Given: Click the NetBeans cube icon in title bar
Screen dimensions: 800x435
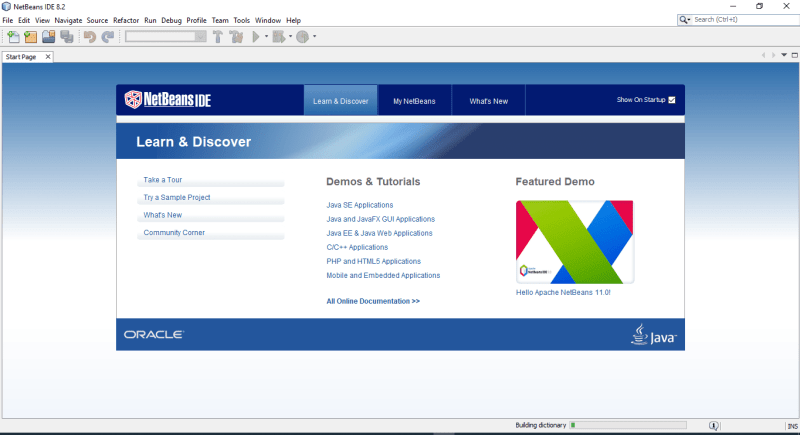Looking at the screenshot, I should click(x=6, y=7).
